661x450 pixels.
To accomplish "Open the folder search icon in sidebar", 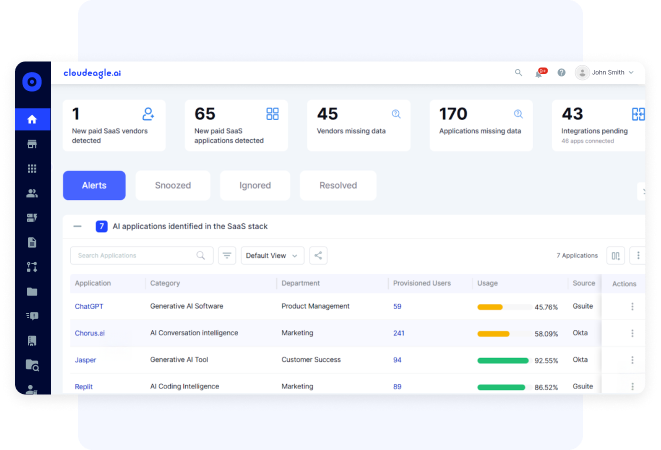I will tap(32, 365).
